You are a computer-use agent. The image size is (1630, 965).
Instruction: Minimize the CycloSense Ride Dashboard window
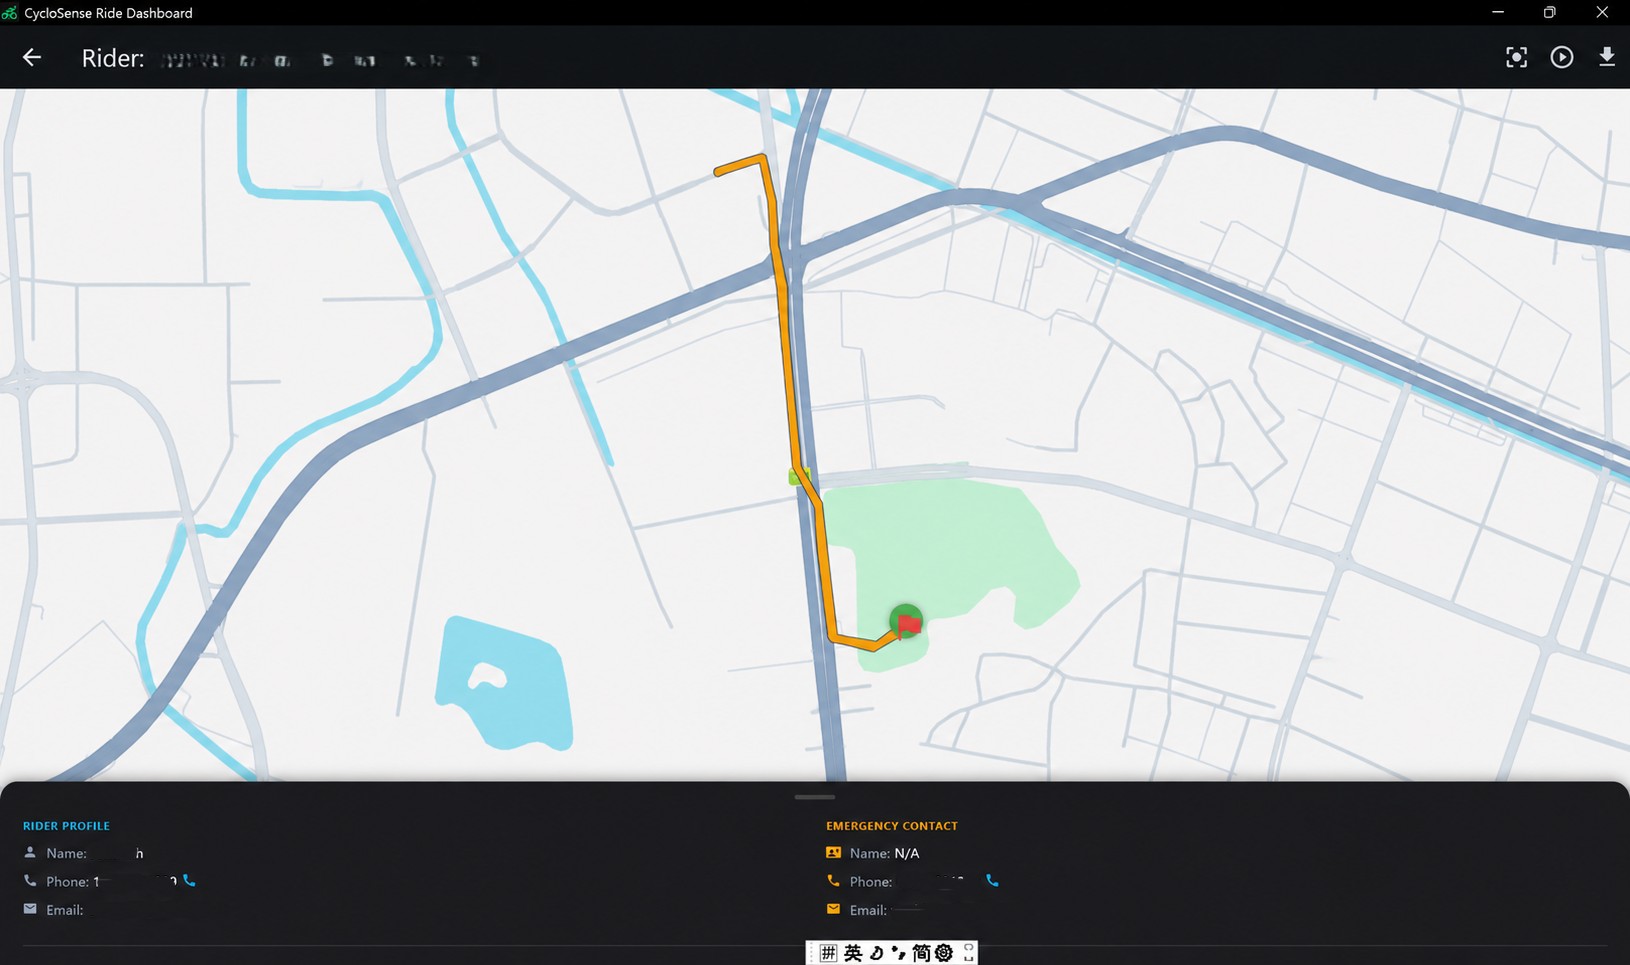coord(1497,12)
